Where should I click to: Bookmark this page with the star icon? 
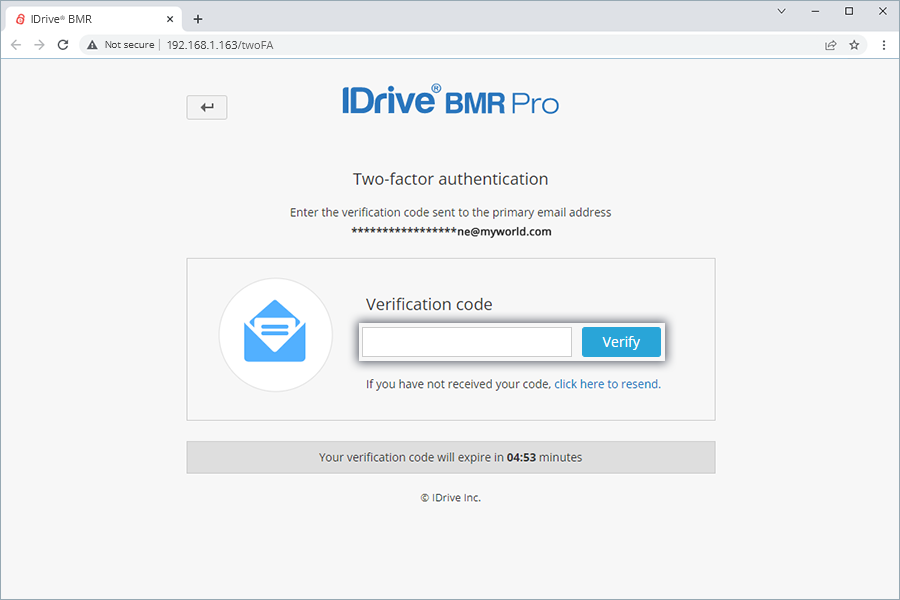pyautogui.click(x=854, y=45)
